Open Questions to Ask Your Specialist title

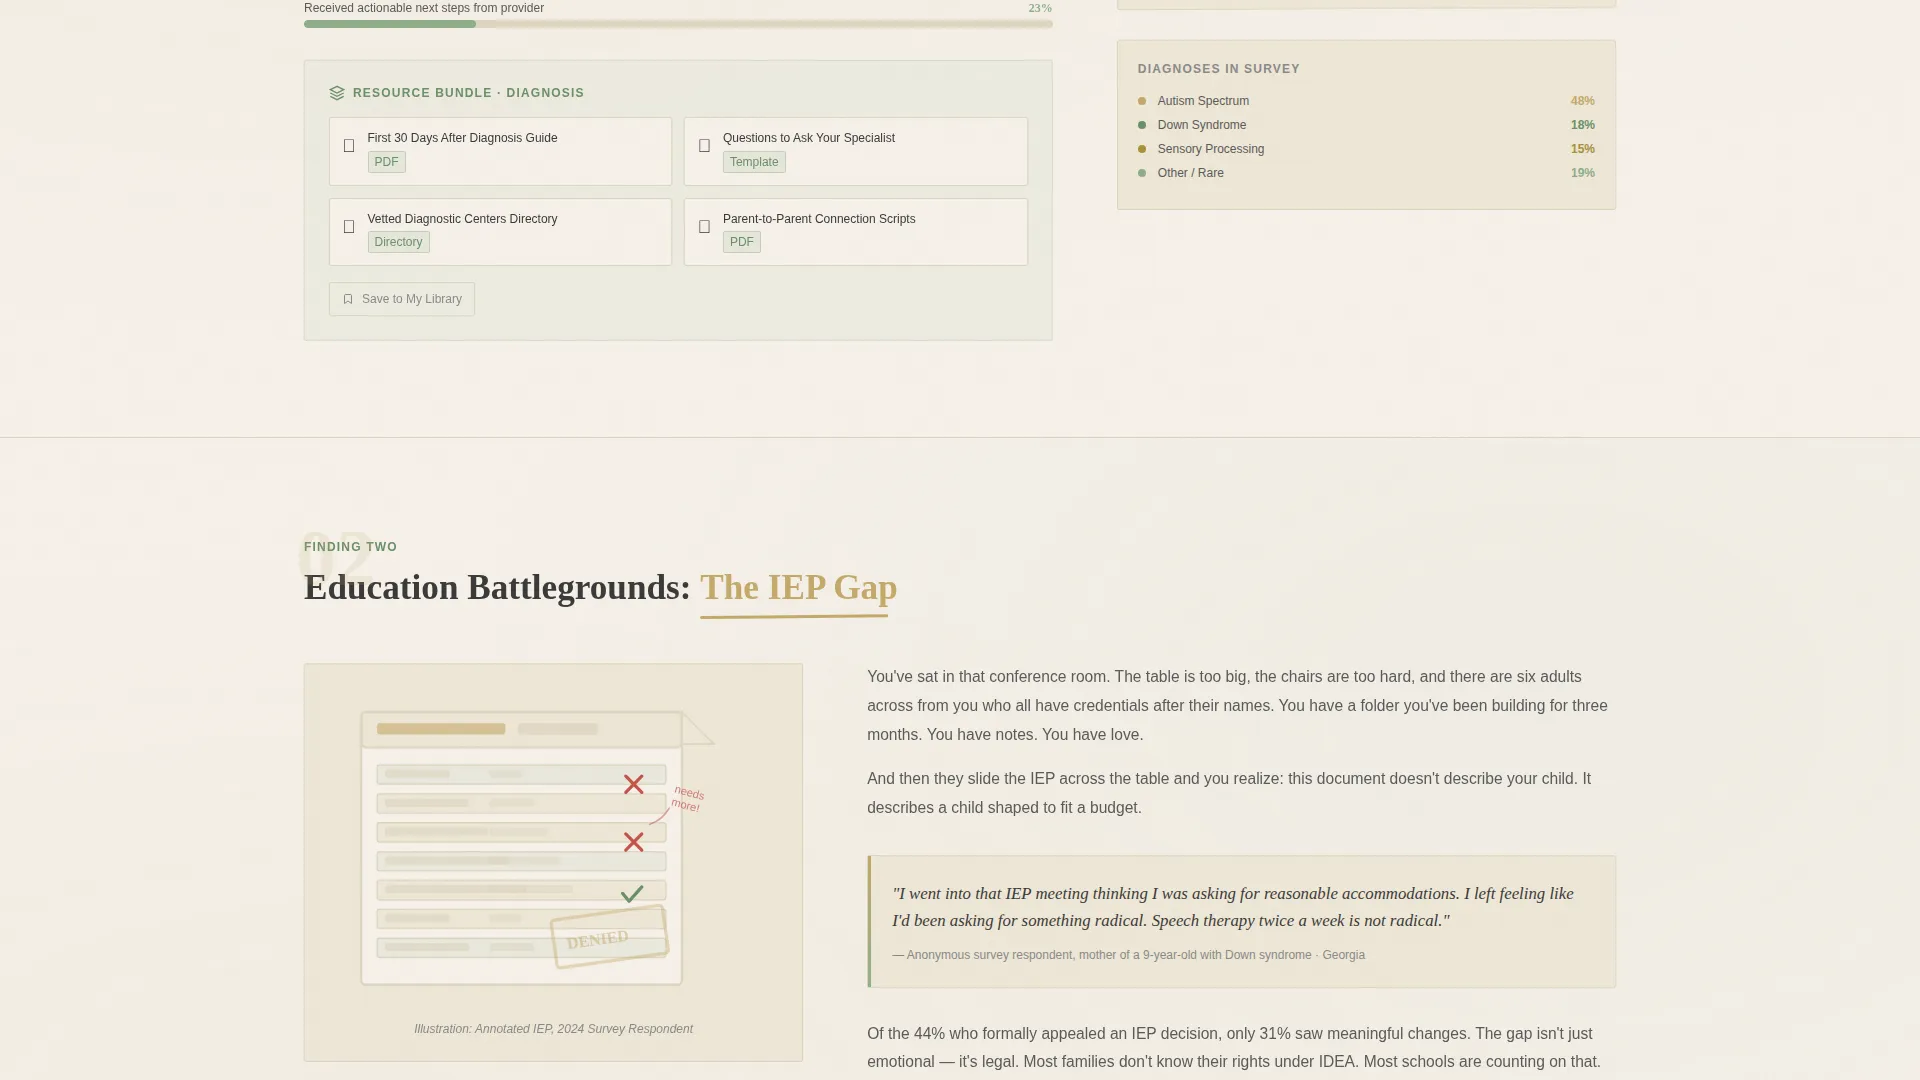click(808, 138)
